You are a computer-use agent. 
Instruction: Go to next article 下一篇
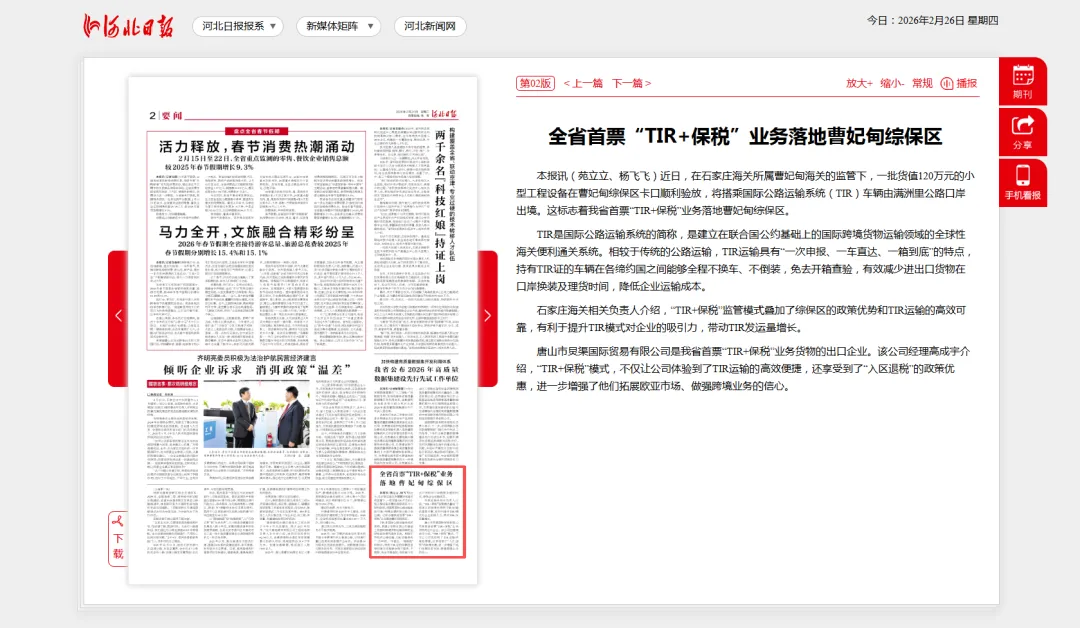point(632,83)
